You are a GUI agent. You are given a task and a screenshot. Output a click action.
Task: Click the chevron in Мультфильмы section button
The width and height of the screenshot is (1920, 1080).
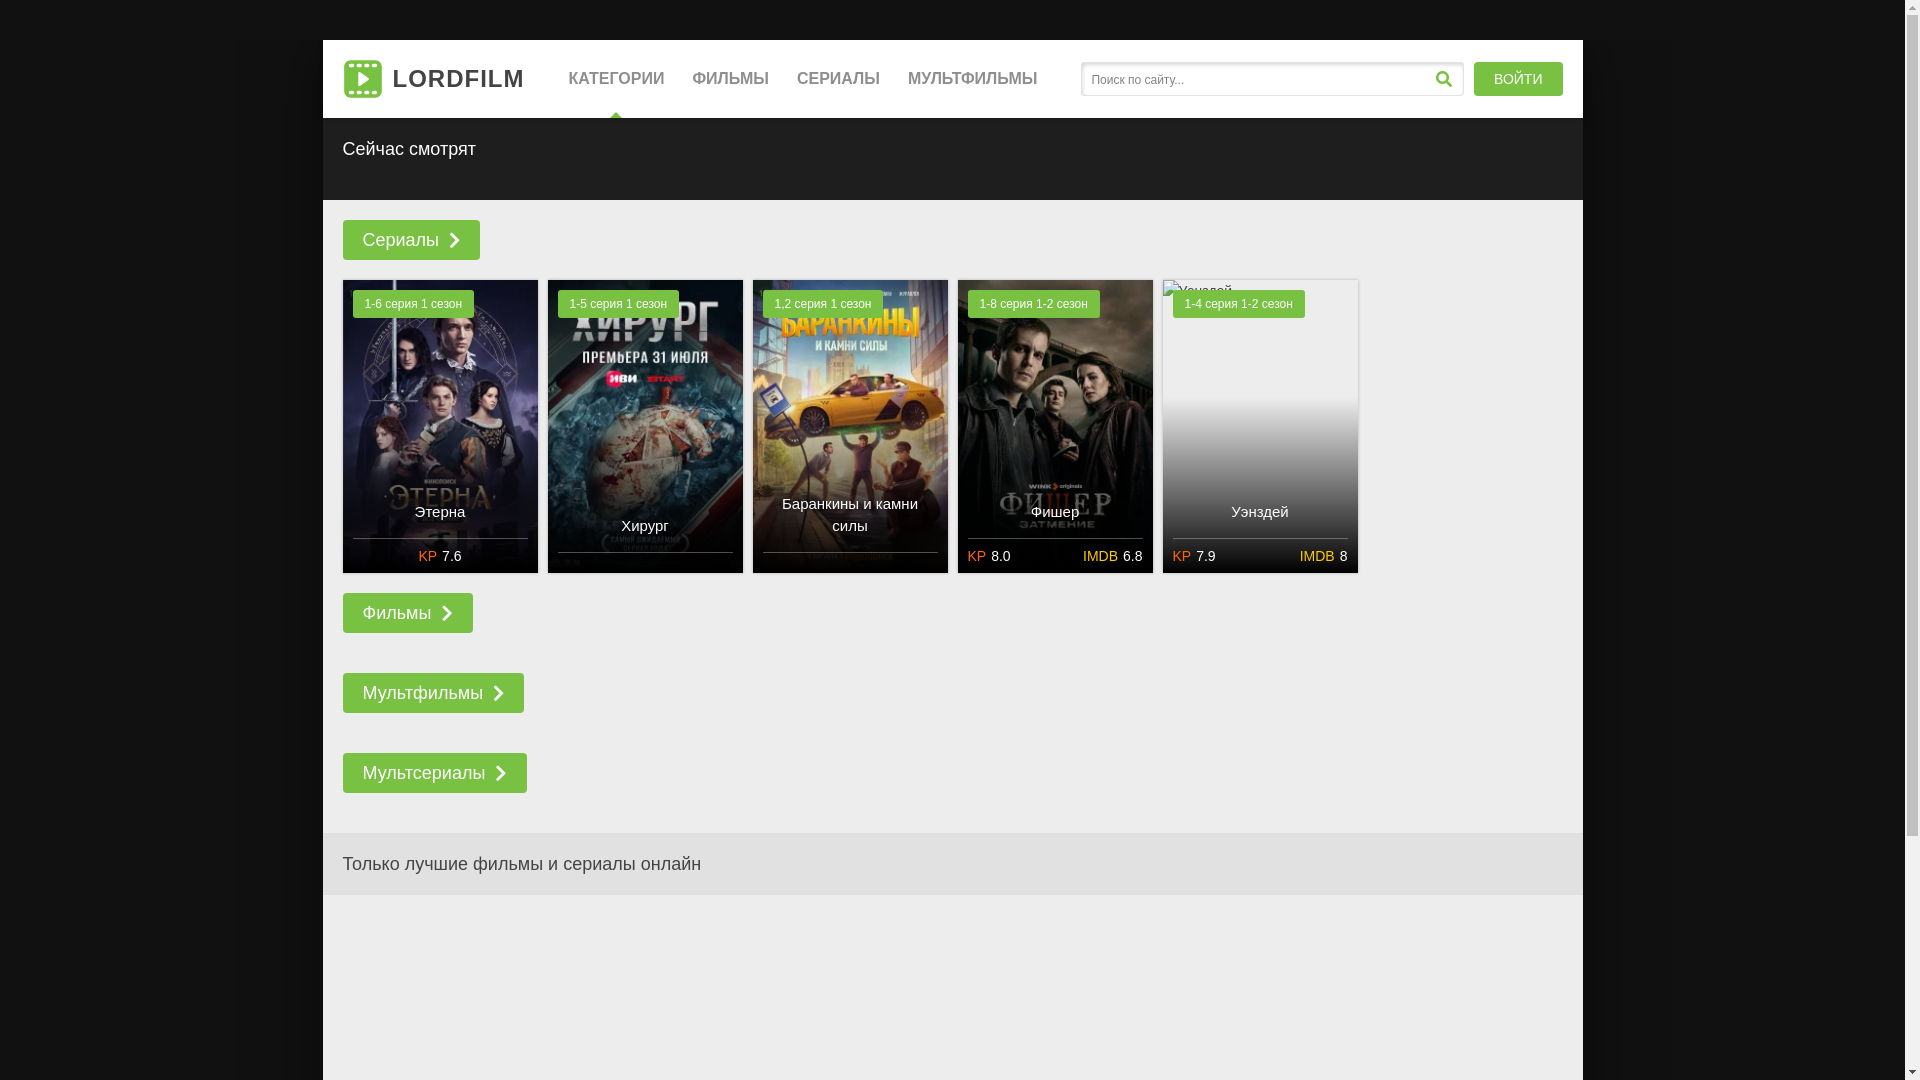coord(498,693)
